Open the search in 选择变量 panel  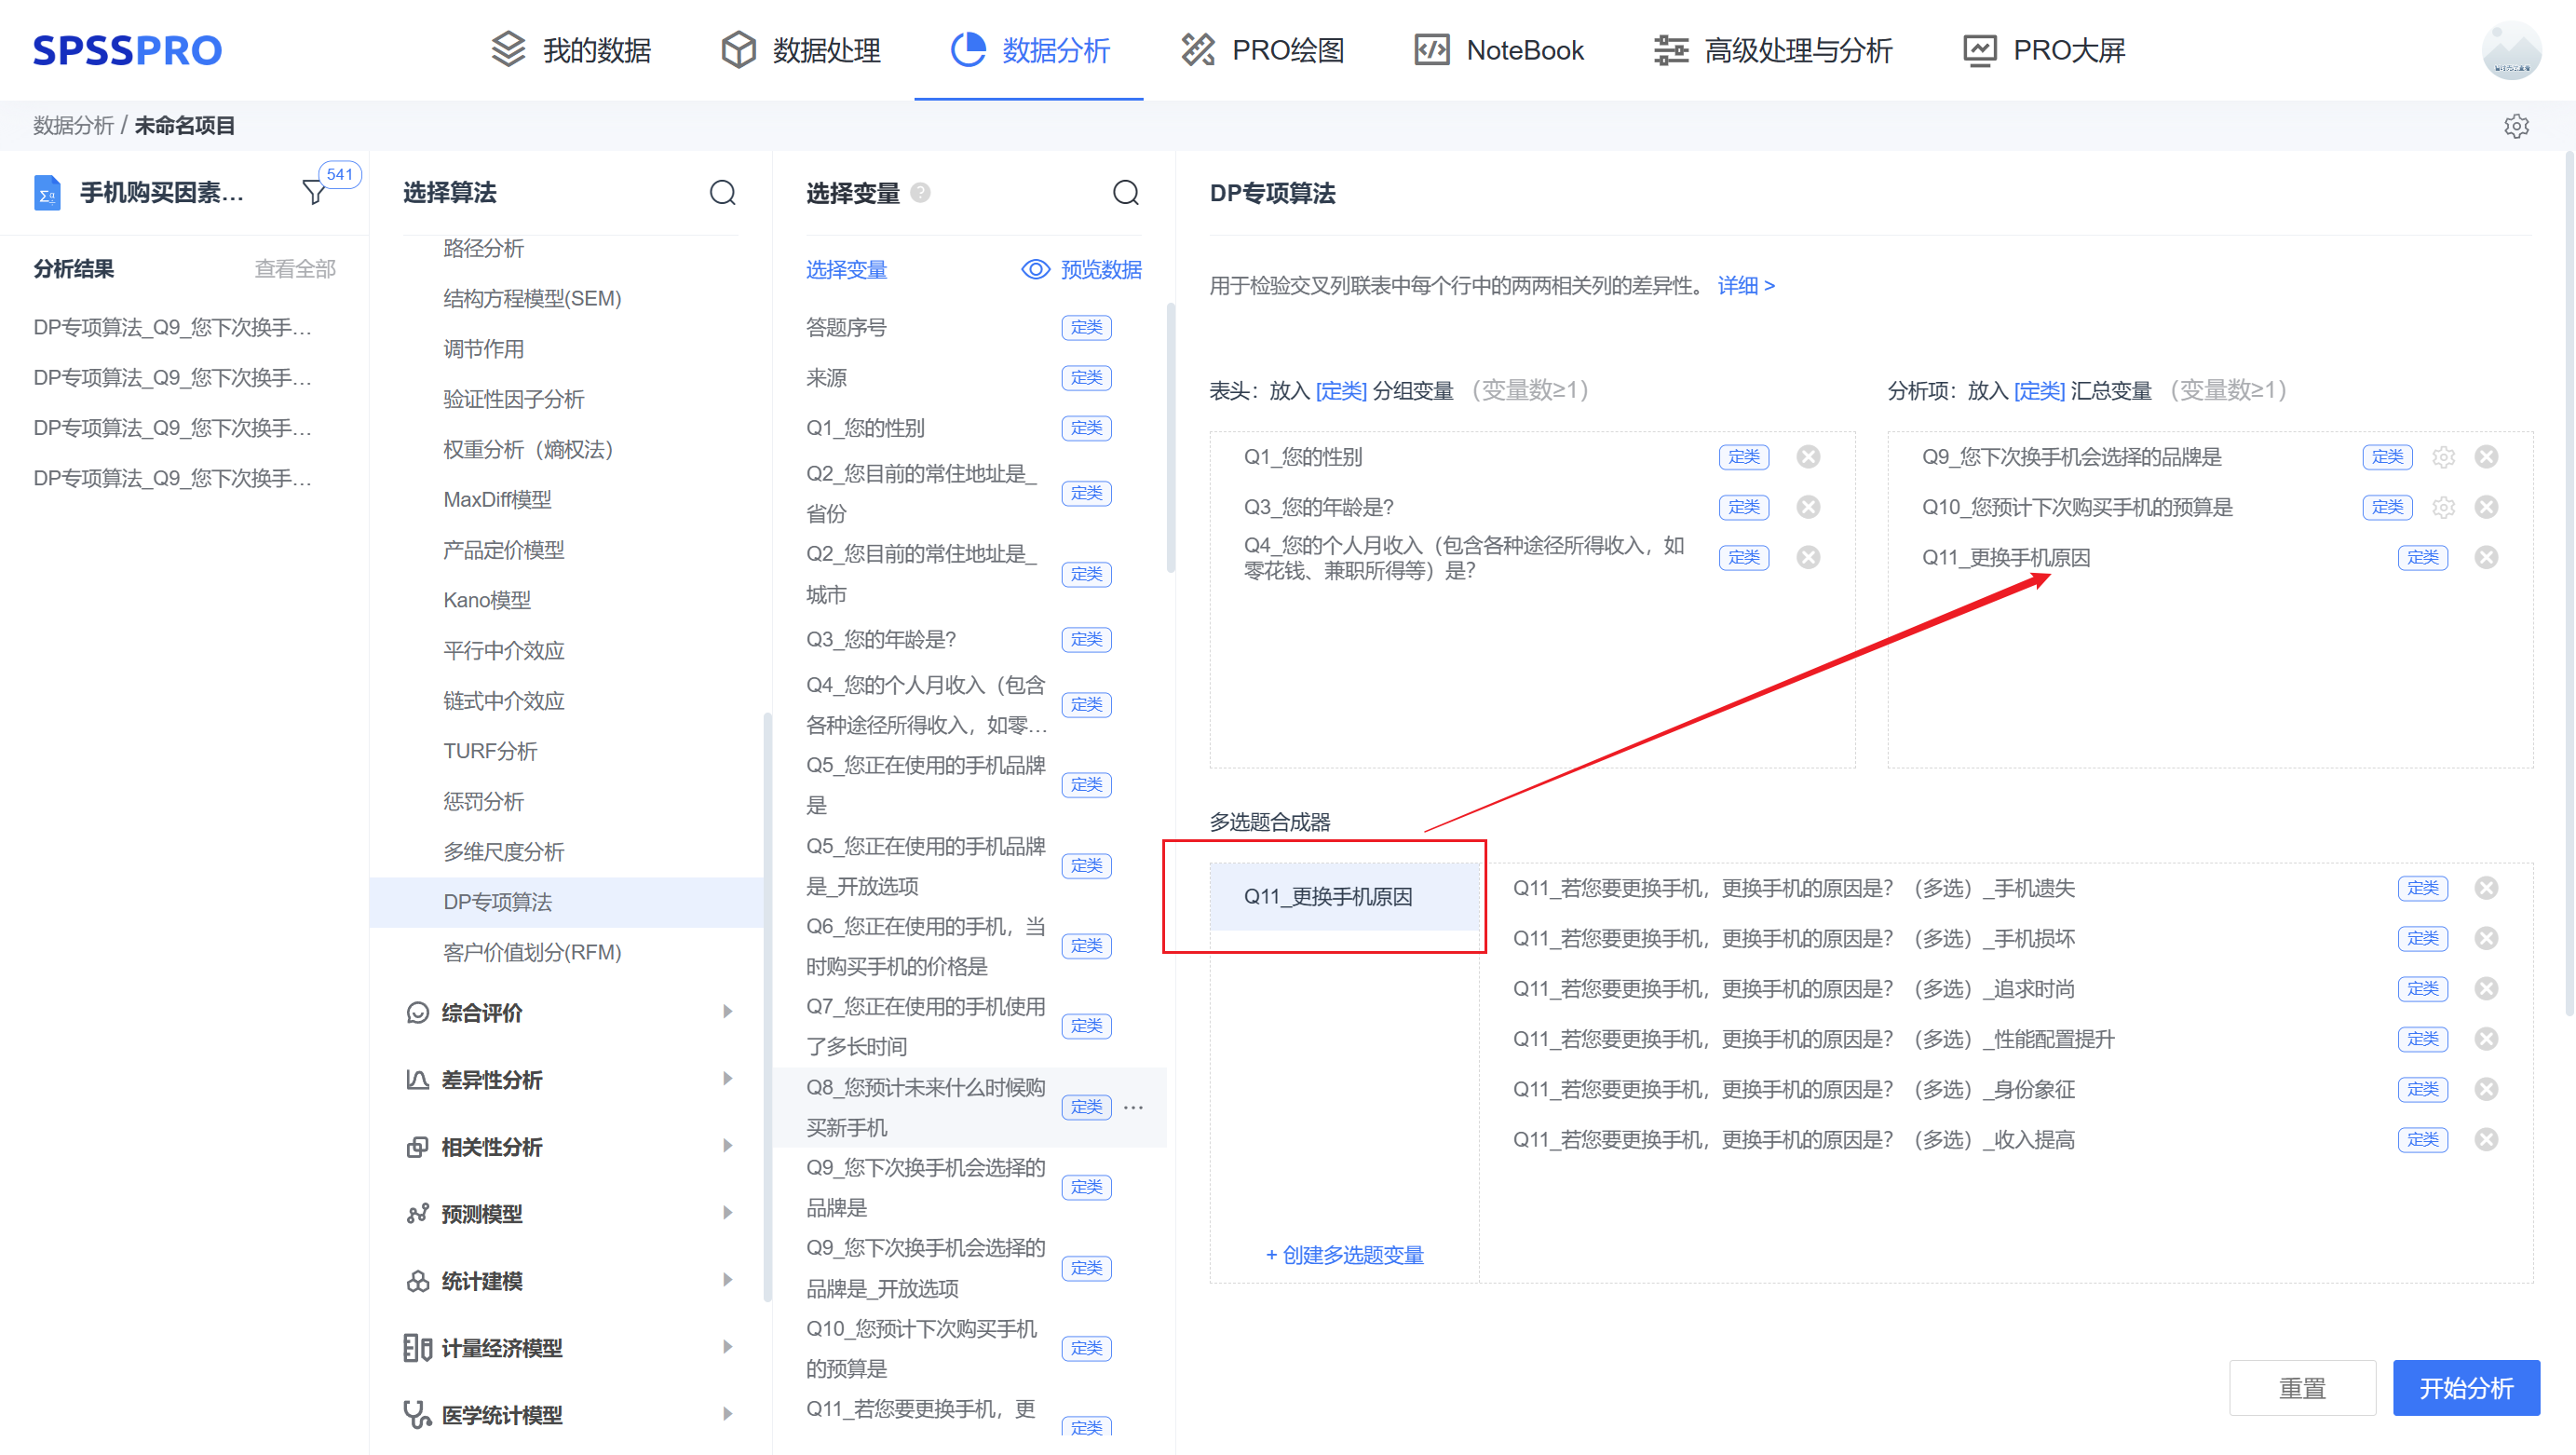[x=1126, y=193]
